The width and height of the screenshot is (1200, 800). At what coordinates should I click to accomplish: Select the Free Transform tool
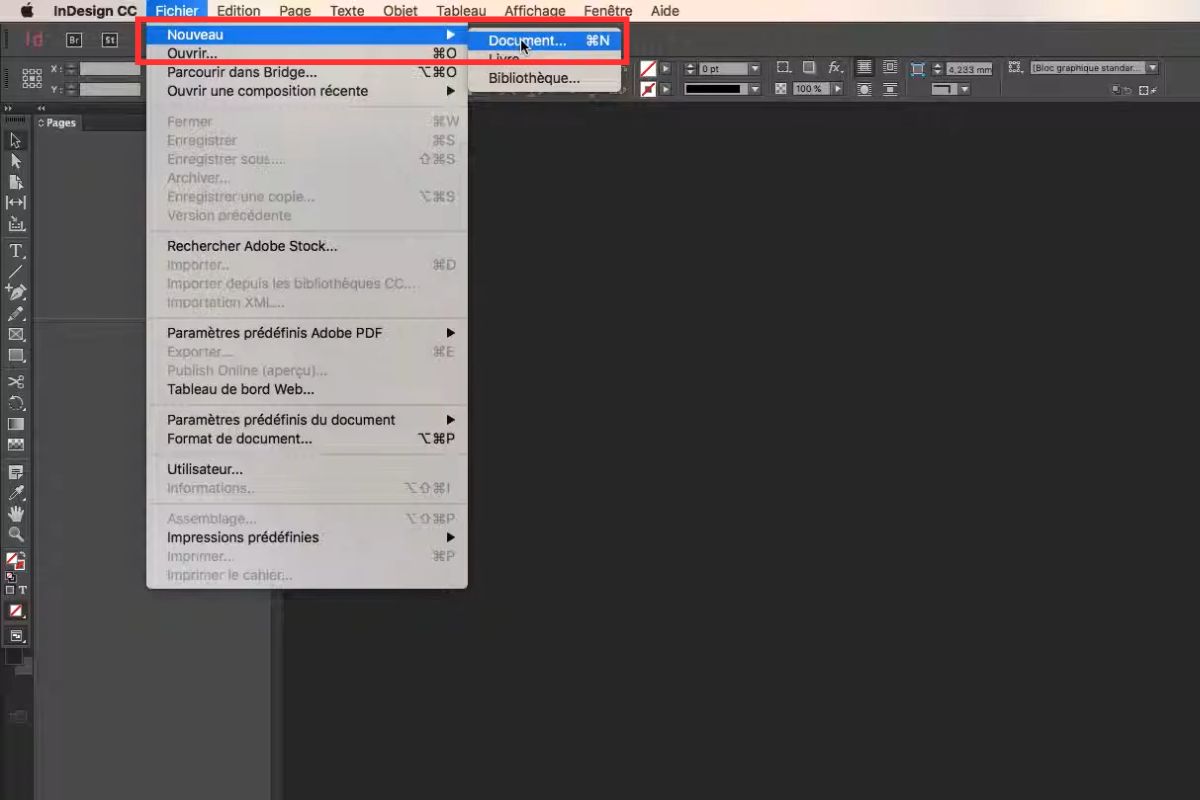click(16, 403)
